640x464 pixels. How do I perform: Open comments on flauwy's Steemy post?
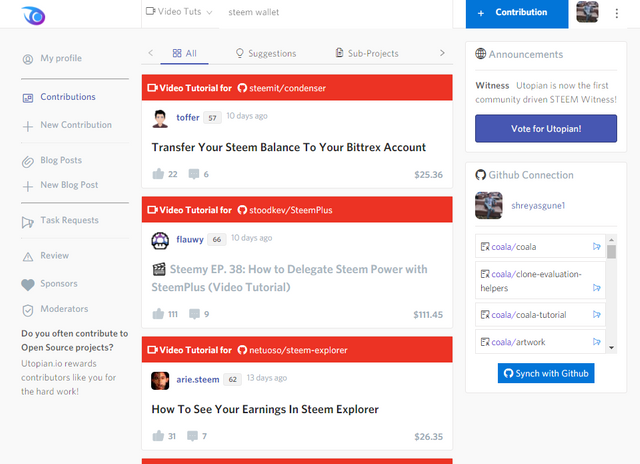(194, 314)
